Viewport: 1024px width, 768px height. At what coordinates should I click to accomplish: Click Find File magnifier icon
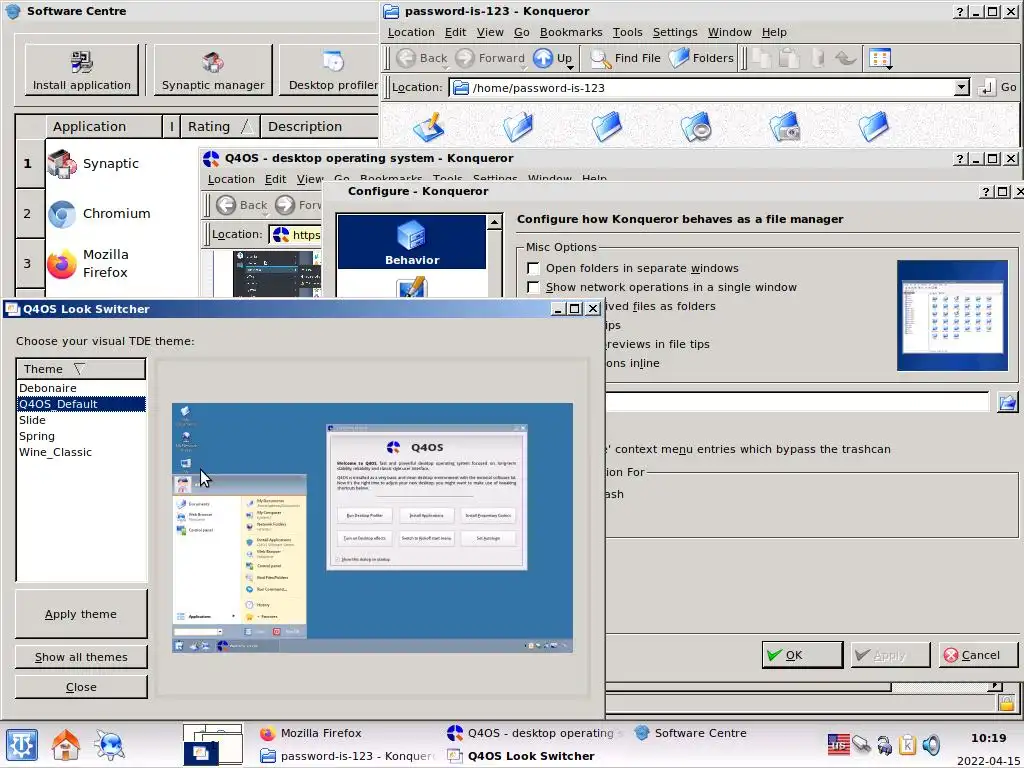(x=600, y=58)
